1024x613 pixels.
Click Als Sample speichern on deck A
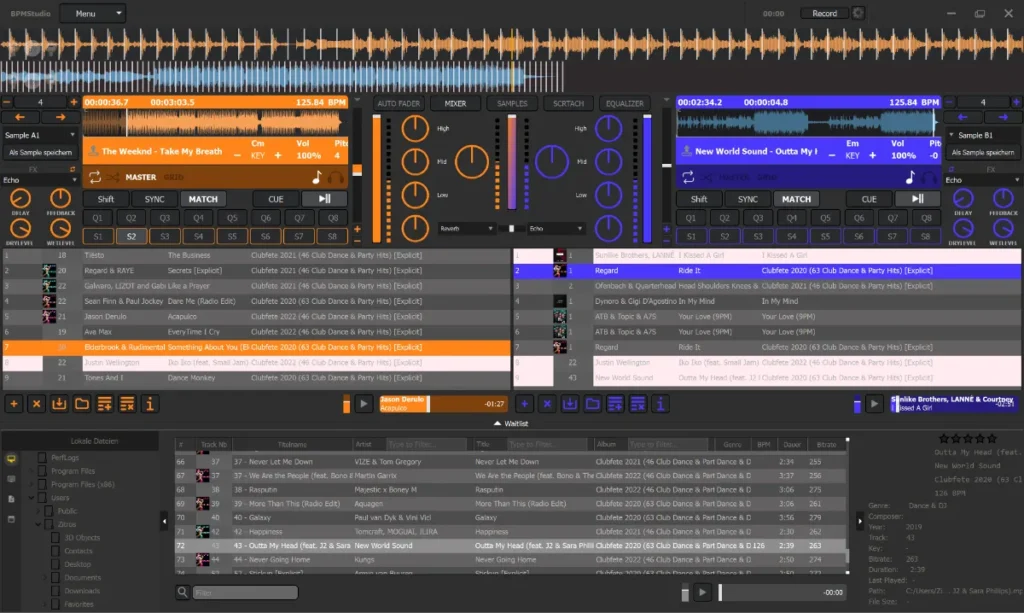click(x=40, y=152)
